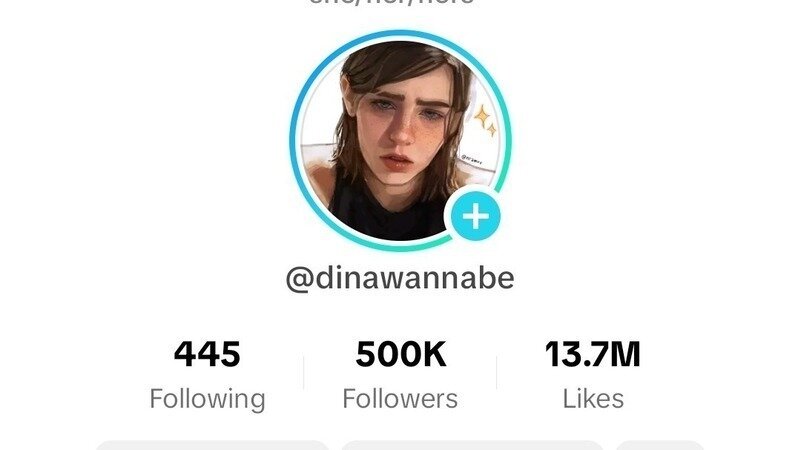View the 500K followers number
The height and width of the screenshot is (450, 800).
click(401, 354)
